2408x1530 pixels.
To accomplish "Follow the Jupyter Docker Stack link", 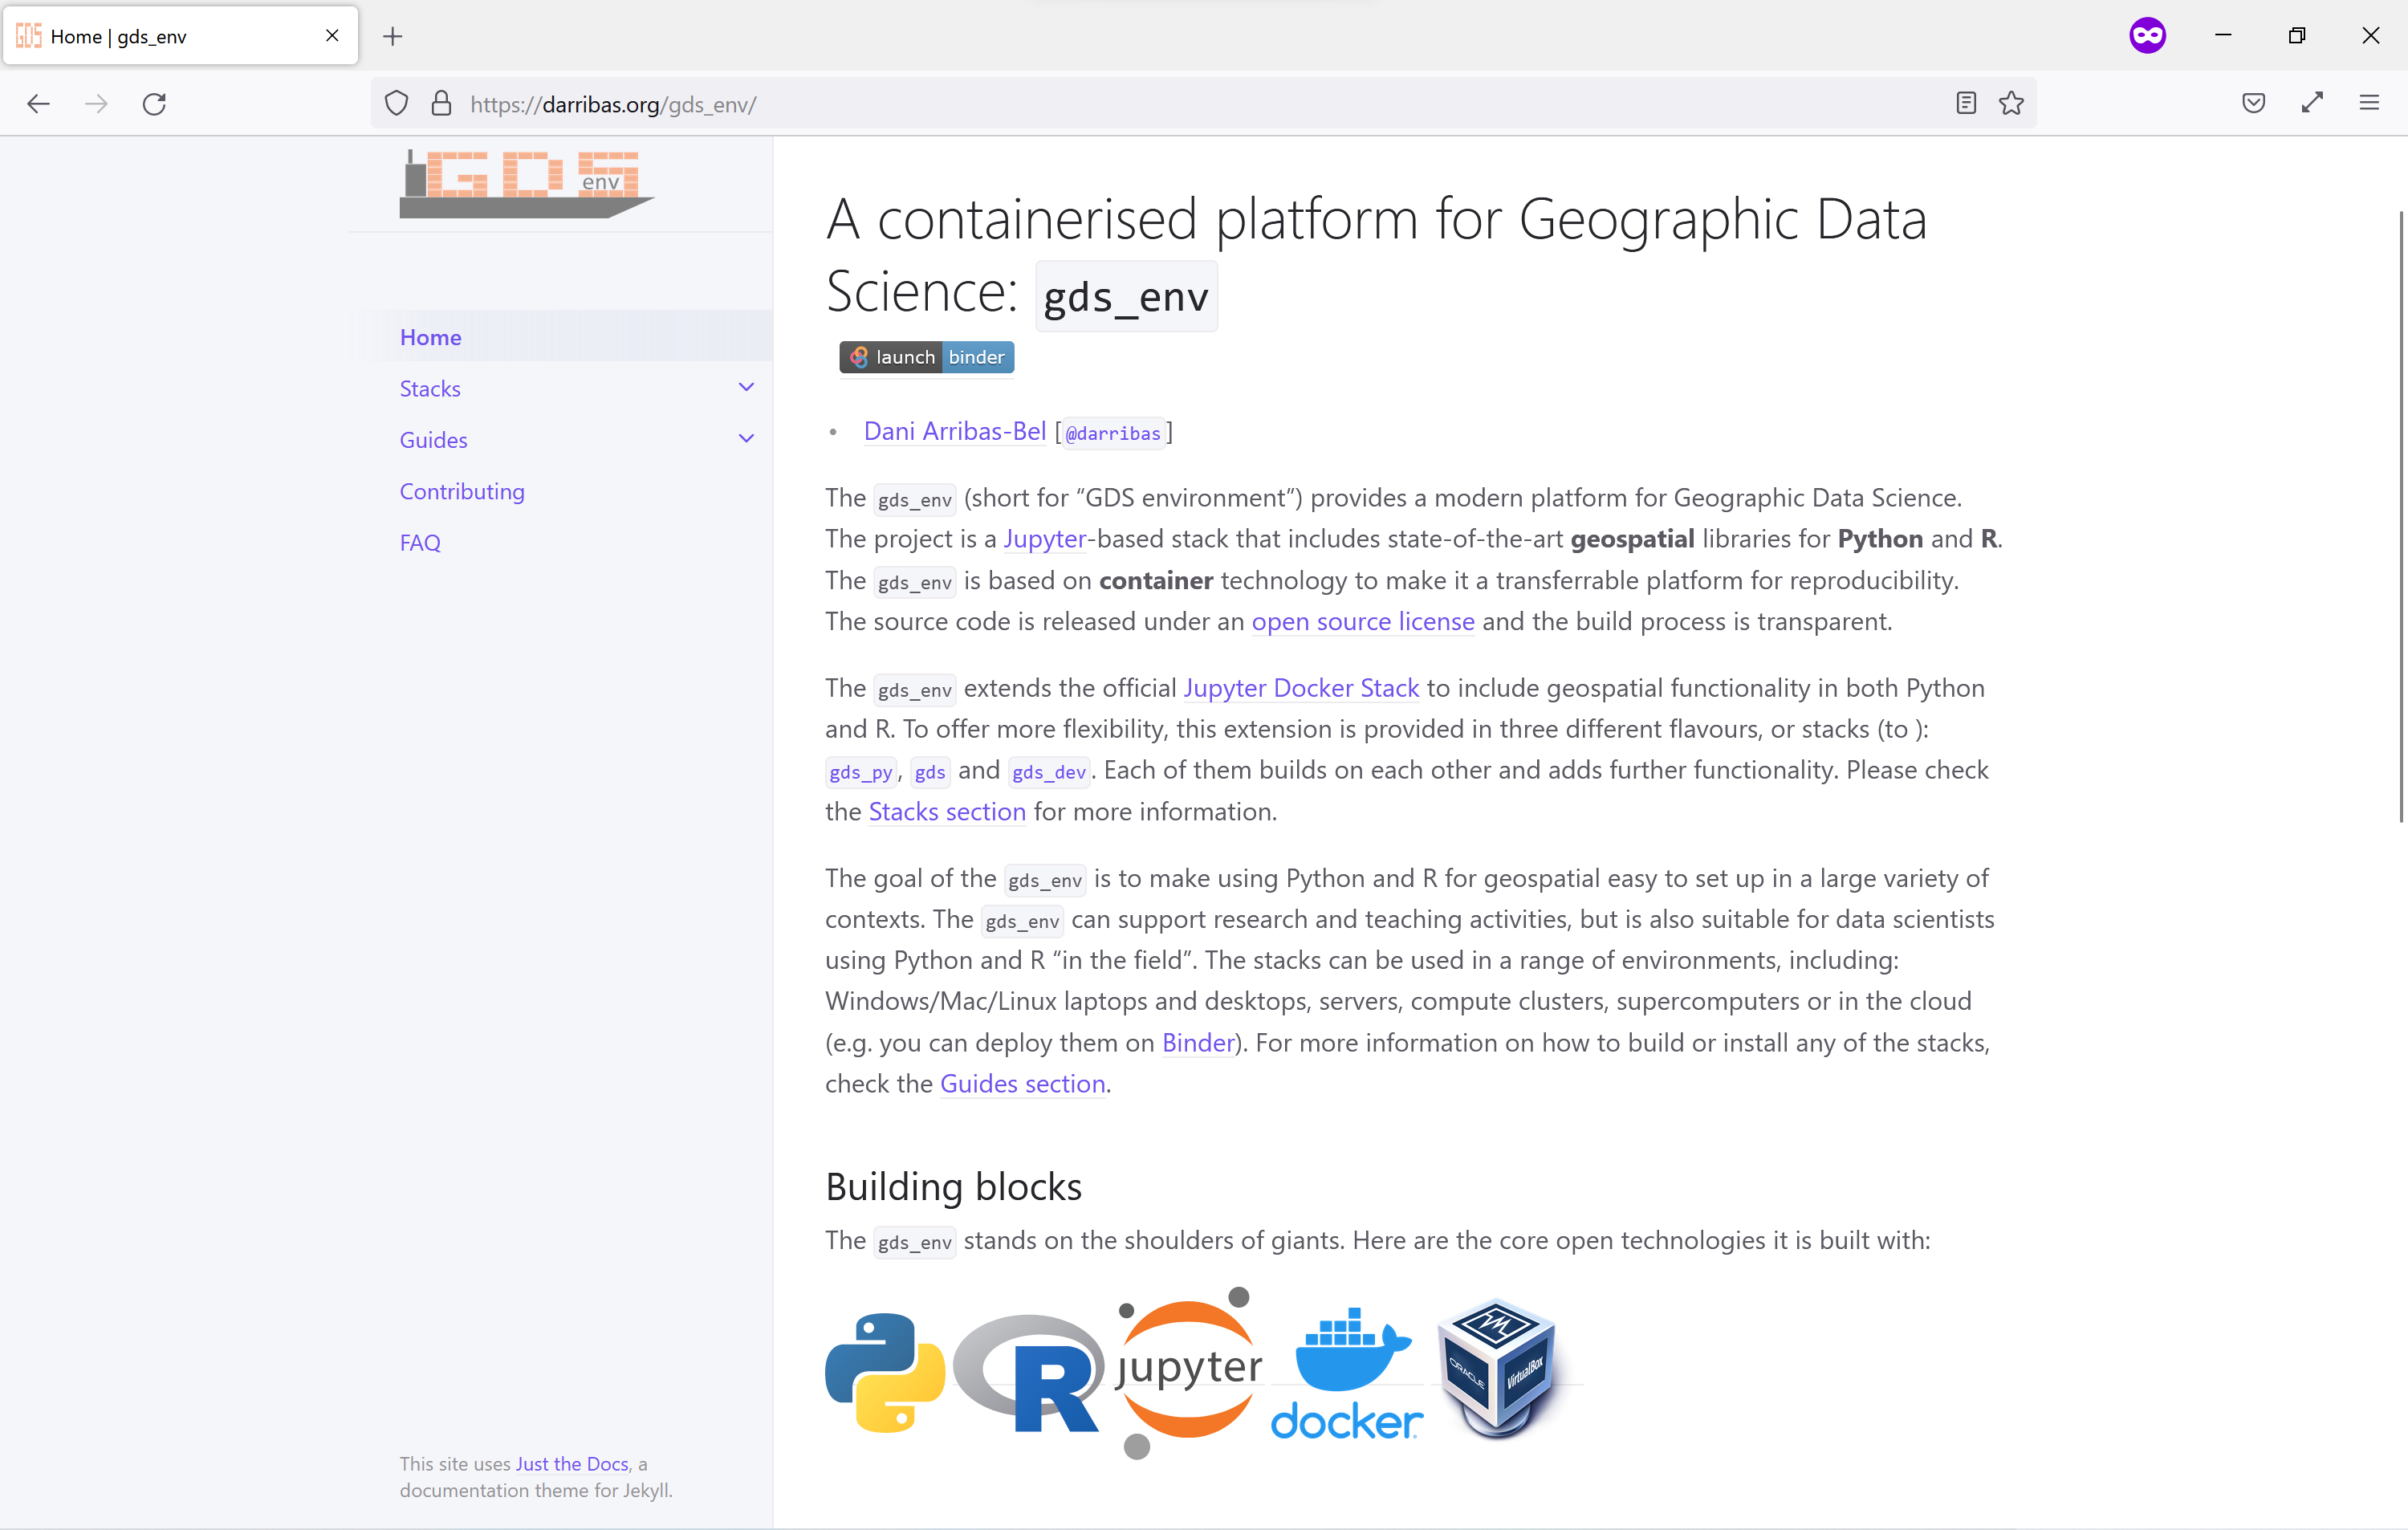I will coord(1300,688).
